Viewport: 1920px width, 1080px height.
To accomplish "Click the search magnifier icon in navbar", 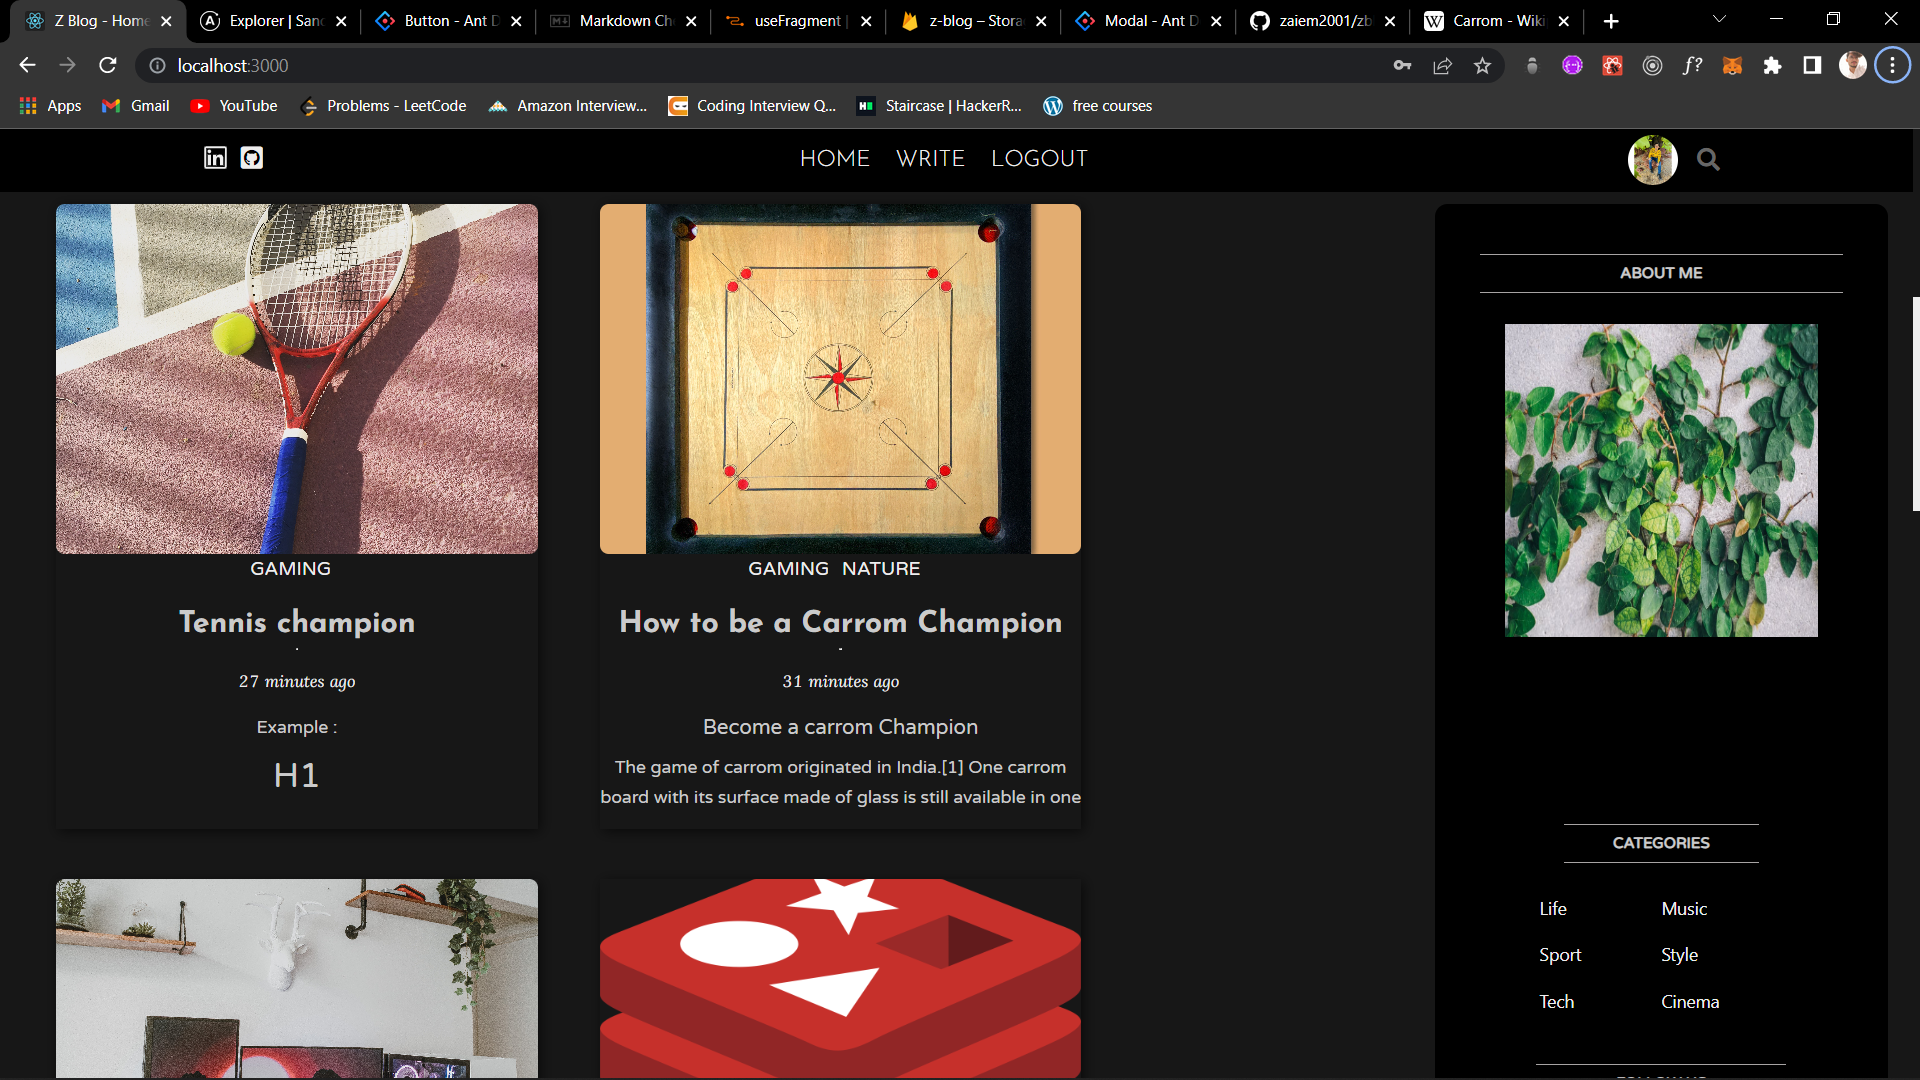I will click(1708, 160).
